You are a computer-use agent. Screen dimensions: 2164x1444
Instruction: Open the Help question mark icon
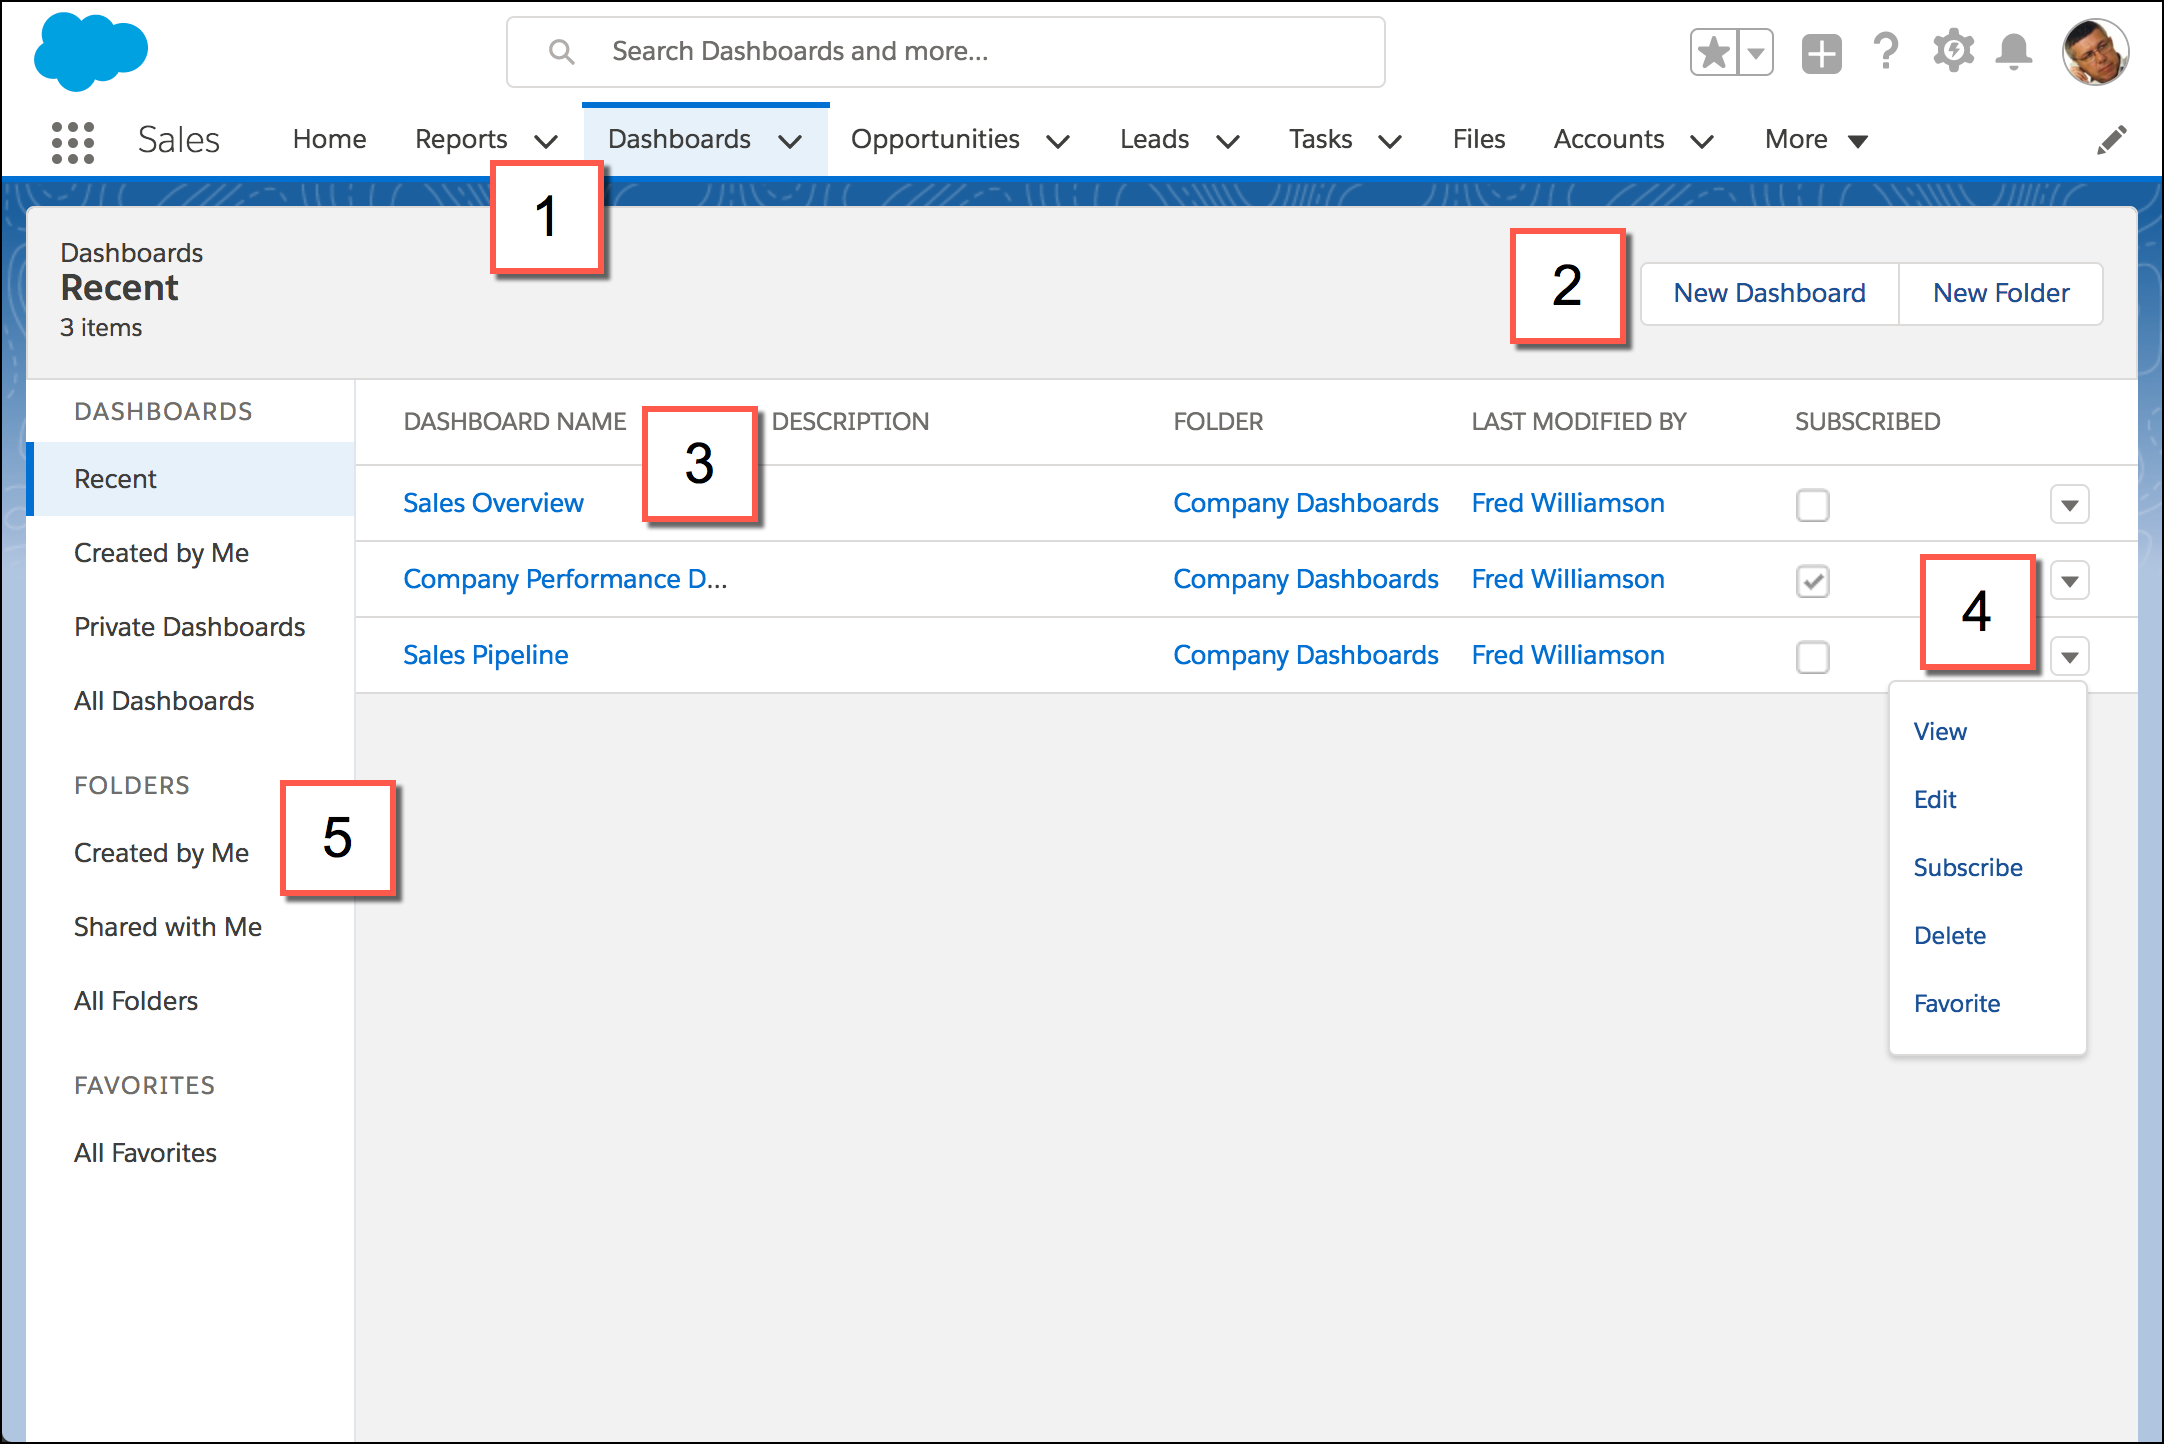pos(1885,51)
